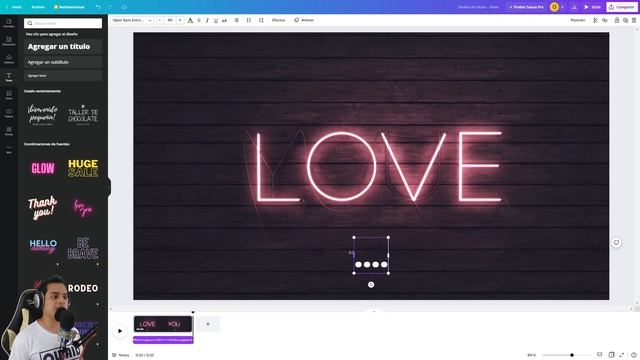Click the rotate handle below selected text
Image resolution: width=640 pixels, height=360 pixels.
pos(371,284)
